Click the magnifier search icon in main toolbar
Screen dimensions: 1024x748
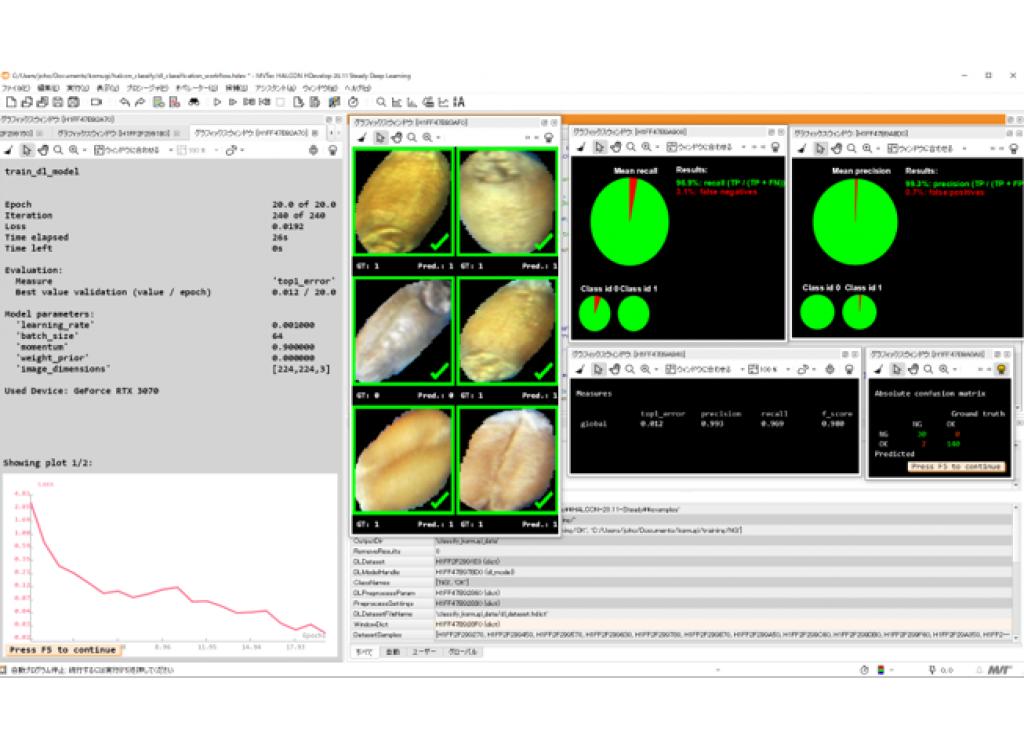380,102
